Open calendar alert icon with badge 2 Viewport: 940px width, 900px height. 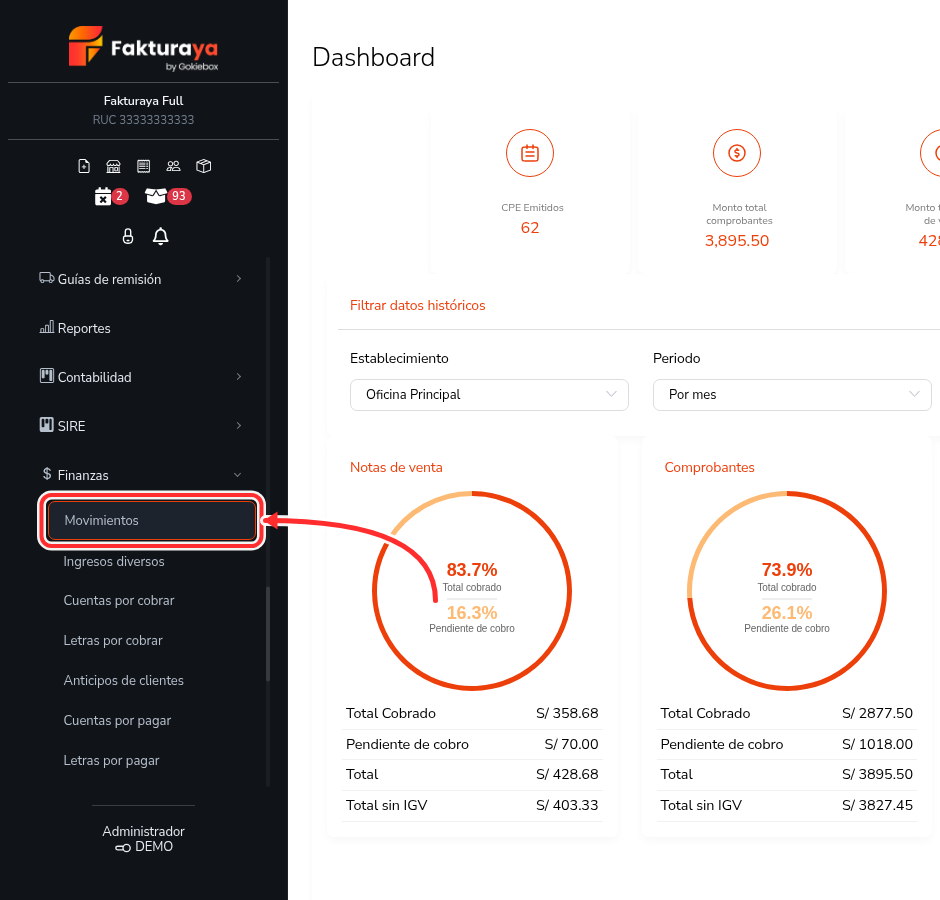point(111,196)
